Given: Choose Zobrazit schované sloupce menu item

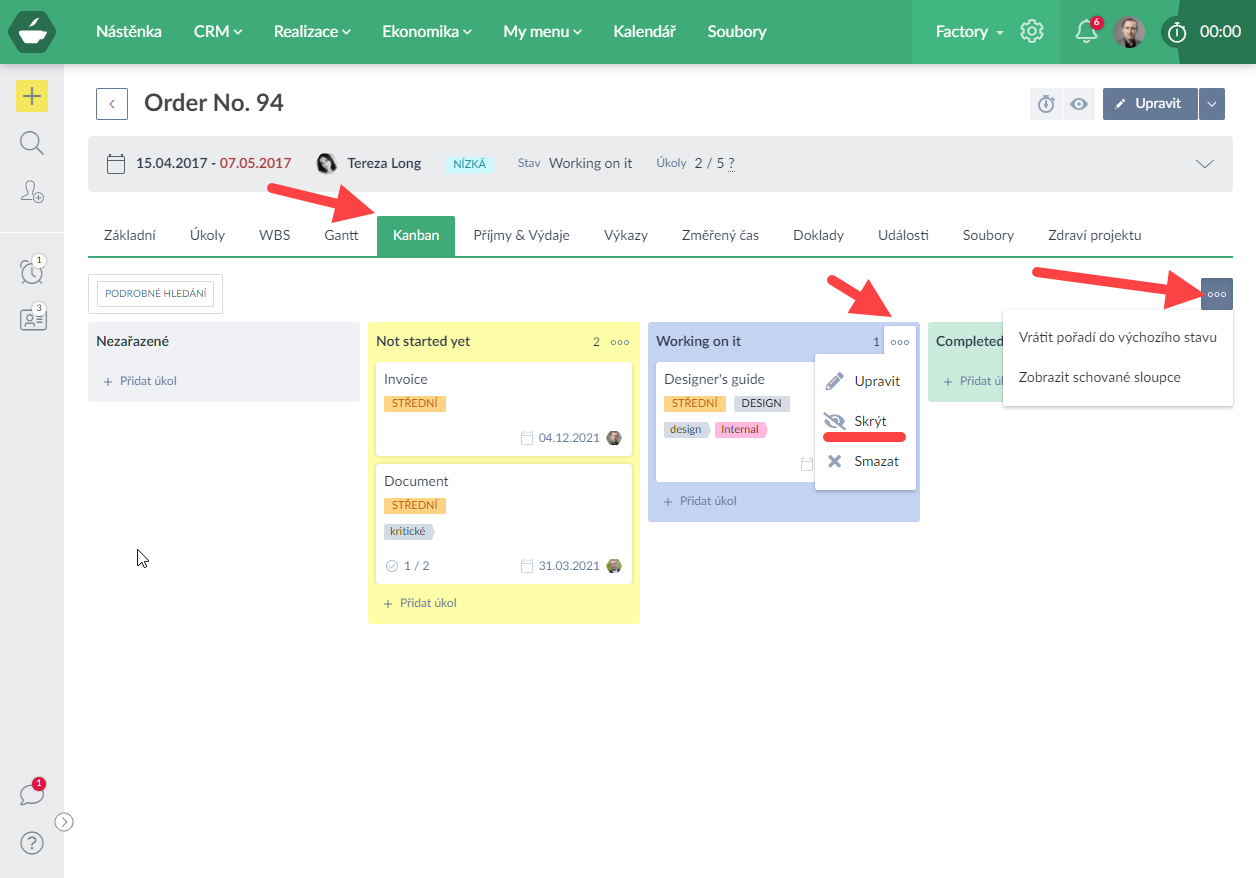Looking at the screenshot, I should (x=1099, y=378).
